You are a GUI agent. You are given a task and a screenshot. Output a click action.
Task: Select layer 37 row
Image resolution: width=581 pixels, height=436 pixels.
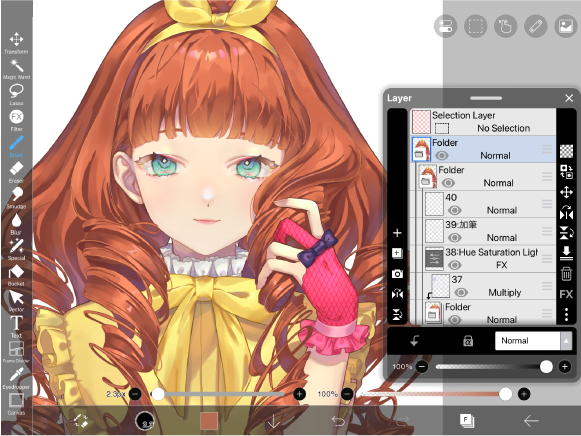tap(492, 286)
